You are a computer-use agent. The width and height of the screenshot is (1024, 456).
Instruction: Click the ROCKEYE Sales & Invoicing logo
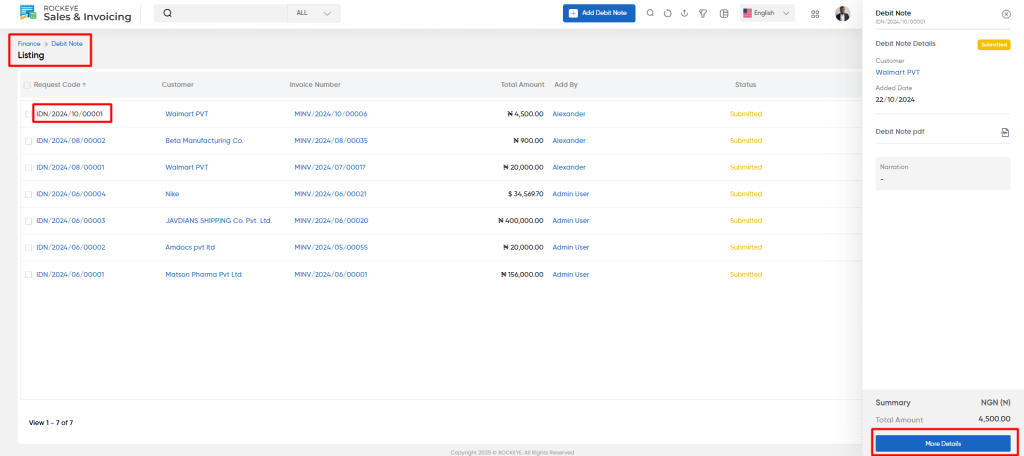pyautogui.click(x=75, y=13)
